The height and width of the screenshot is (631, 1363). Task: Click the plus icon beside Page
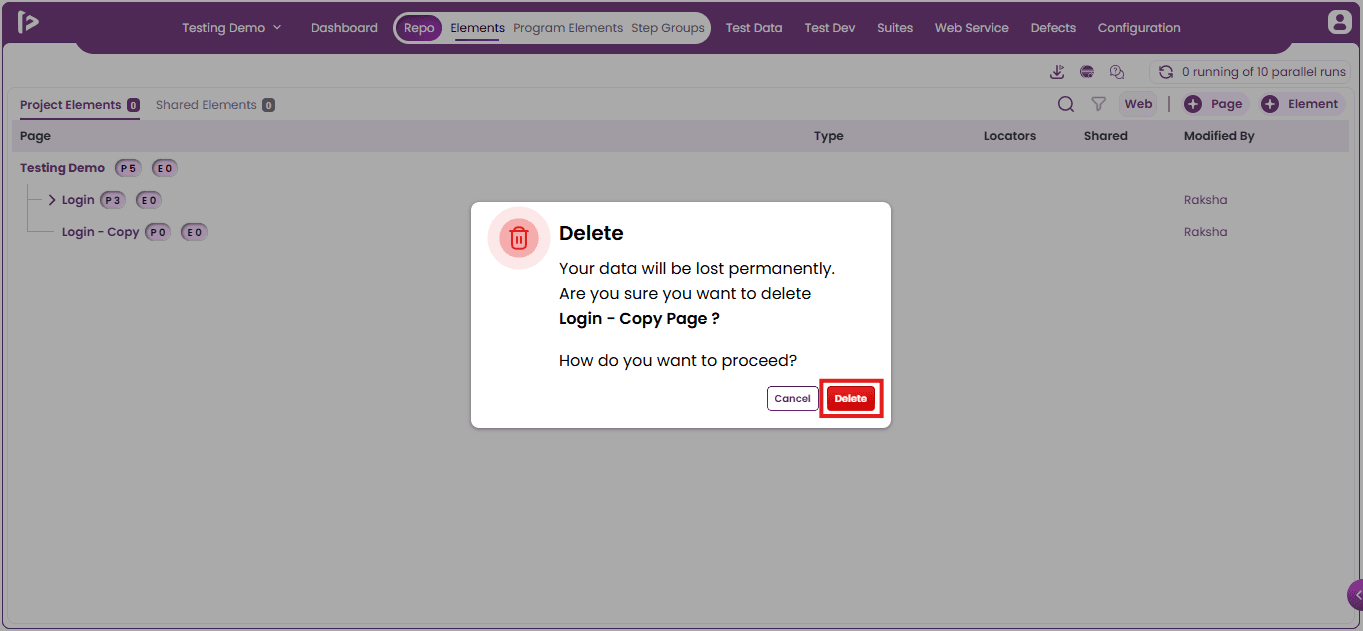pyautogui.click(x=1193, y=104)
